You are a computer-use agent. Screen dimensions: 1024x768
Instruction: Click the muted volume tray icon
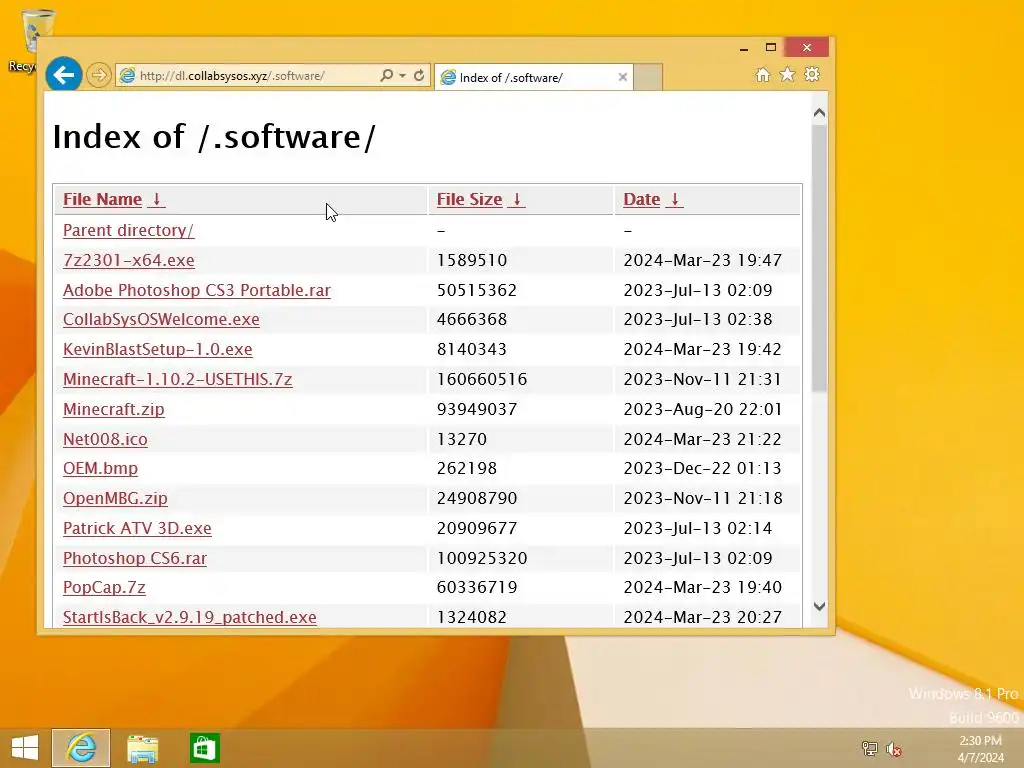[x=893, y=748]
